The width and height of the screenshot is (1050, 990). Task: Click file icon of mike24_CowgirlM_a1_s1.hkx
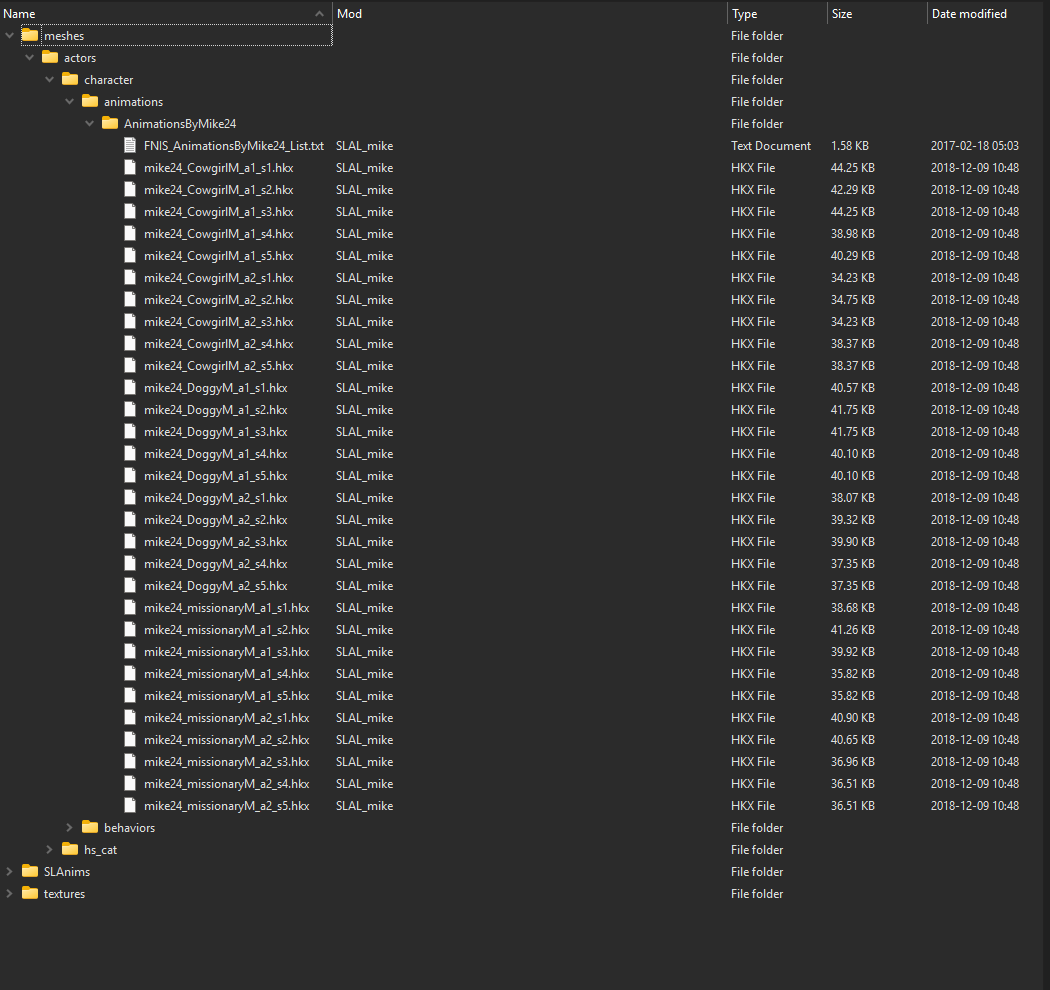[130, 167]
